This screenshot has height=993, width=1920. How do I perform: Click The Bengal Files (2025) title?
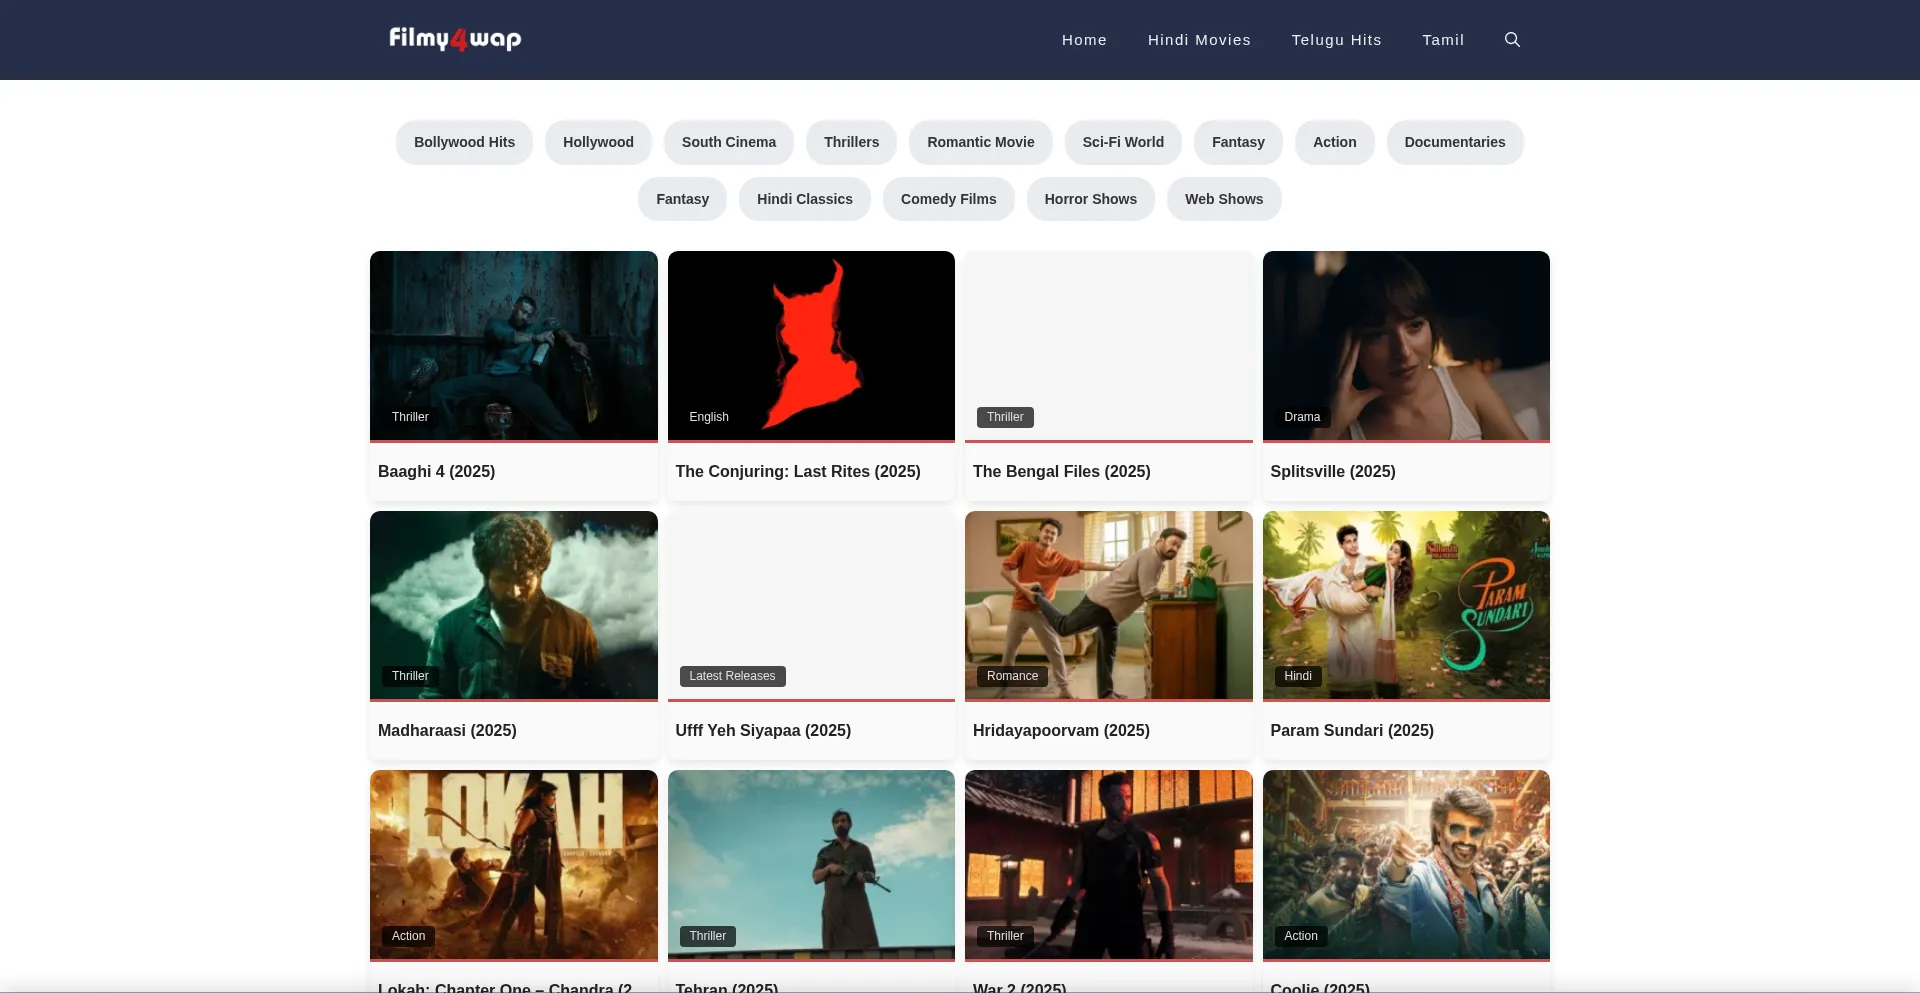(x=1061, y=471)
